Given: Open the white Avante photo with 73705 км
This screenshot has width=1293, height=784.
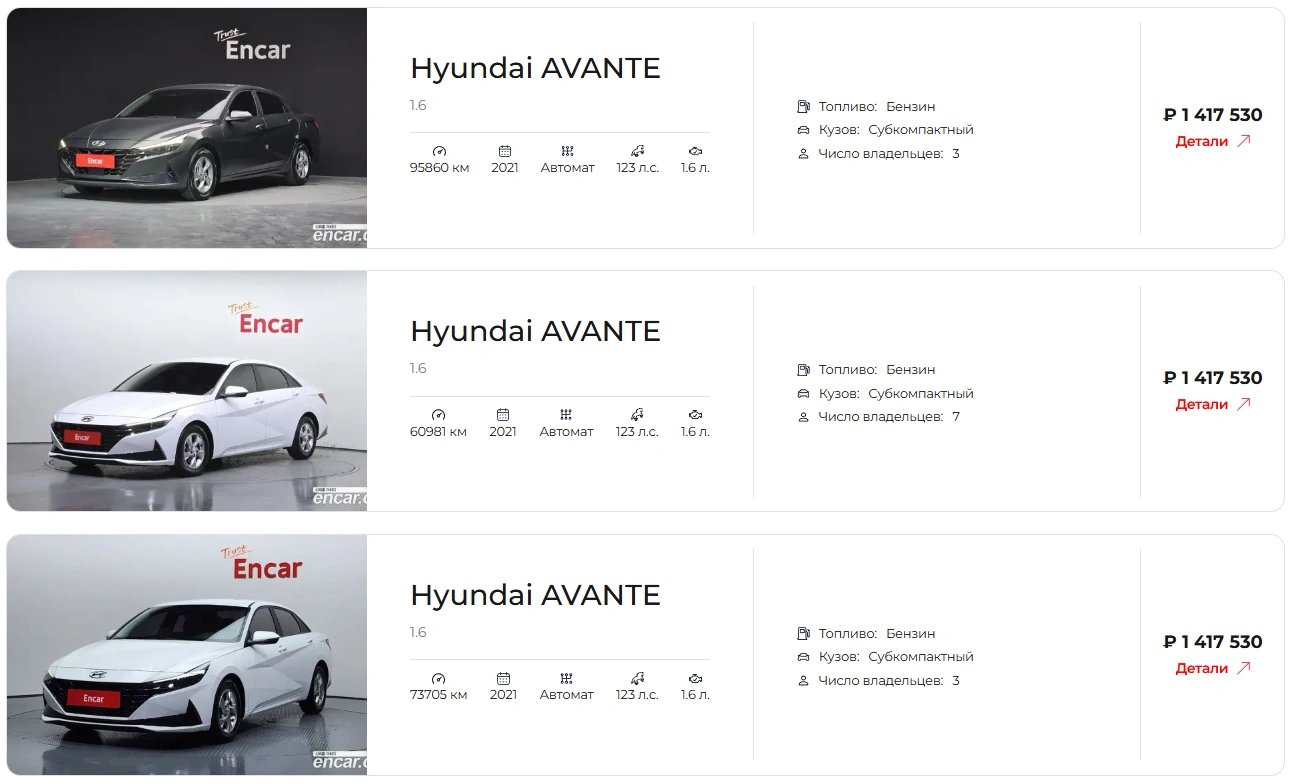Looking at the screenshot, I should click(x=187, y=655).
